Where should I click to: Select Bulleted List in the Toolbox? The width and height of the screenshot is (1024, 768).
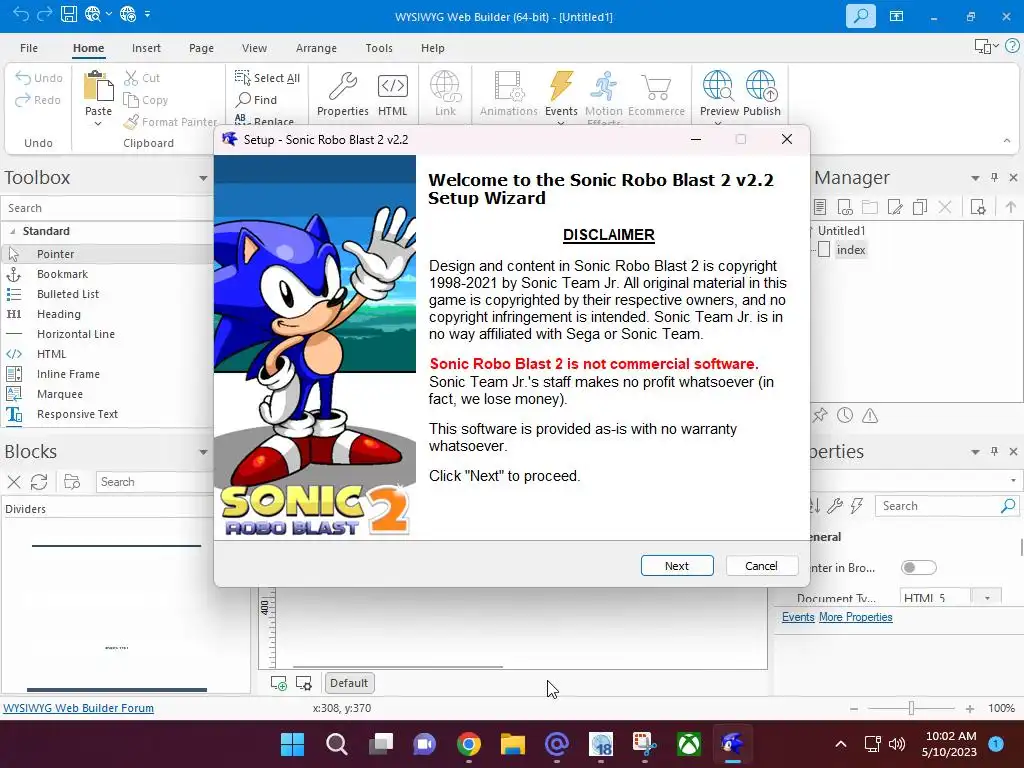pos(108,294)
